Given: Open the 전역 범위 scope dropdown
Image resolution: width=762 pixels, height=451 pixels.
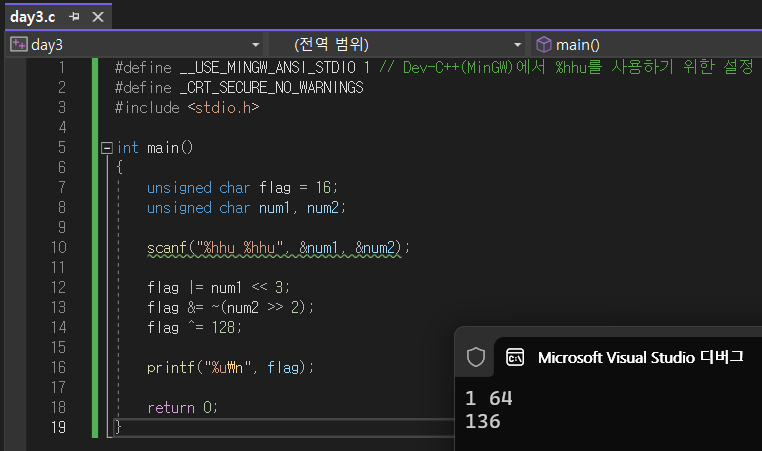Looking at the screenshot, I should click(x=518, y=45).
